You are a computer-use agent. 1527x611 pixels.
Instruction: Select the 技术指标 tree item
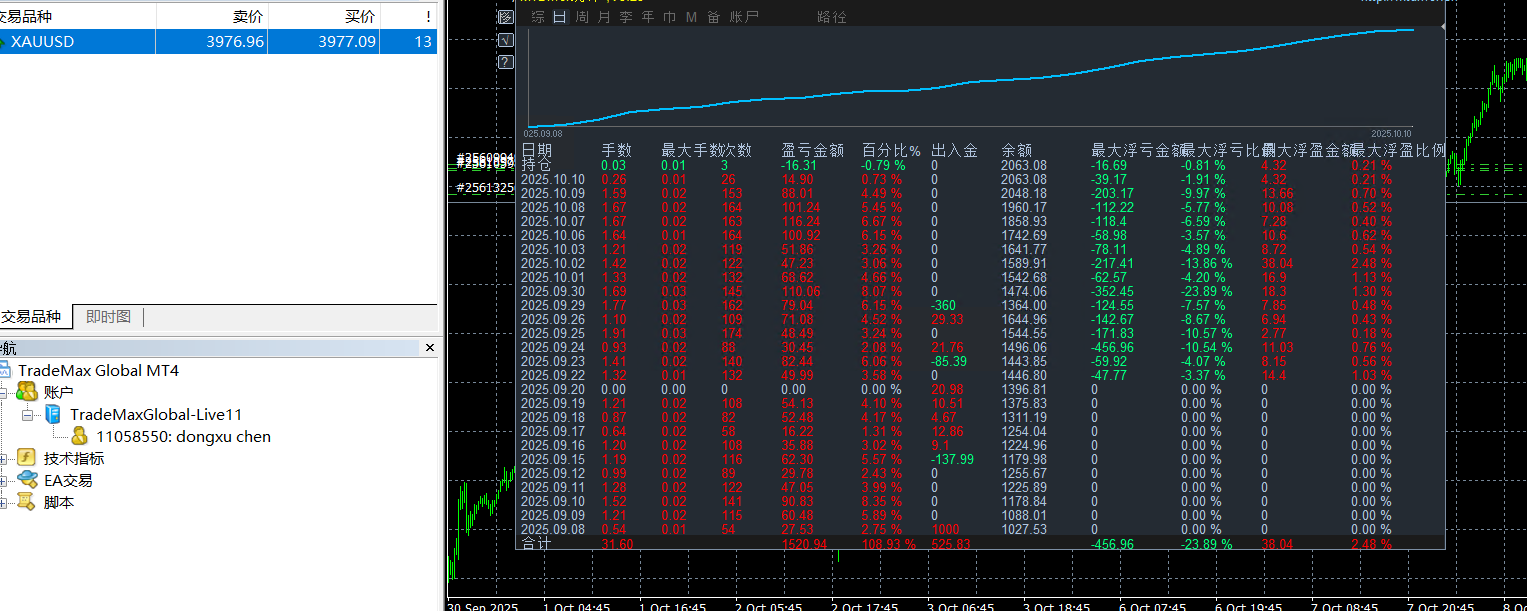(74, 458)
